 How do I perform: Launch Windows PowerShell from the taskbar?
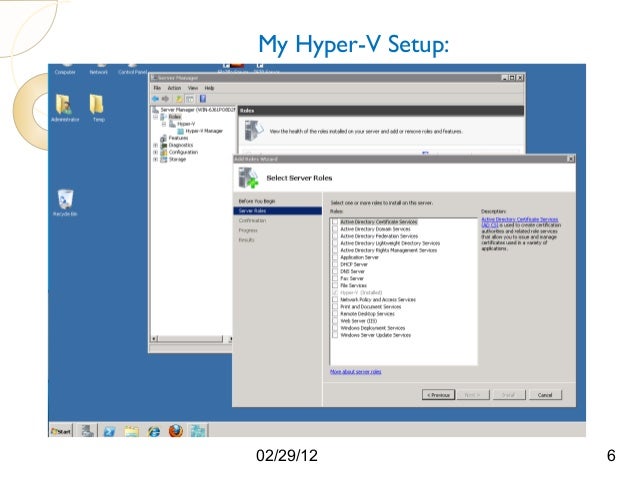click(x=109, y=431)
